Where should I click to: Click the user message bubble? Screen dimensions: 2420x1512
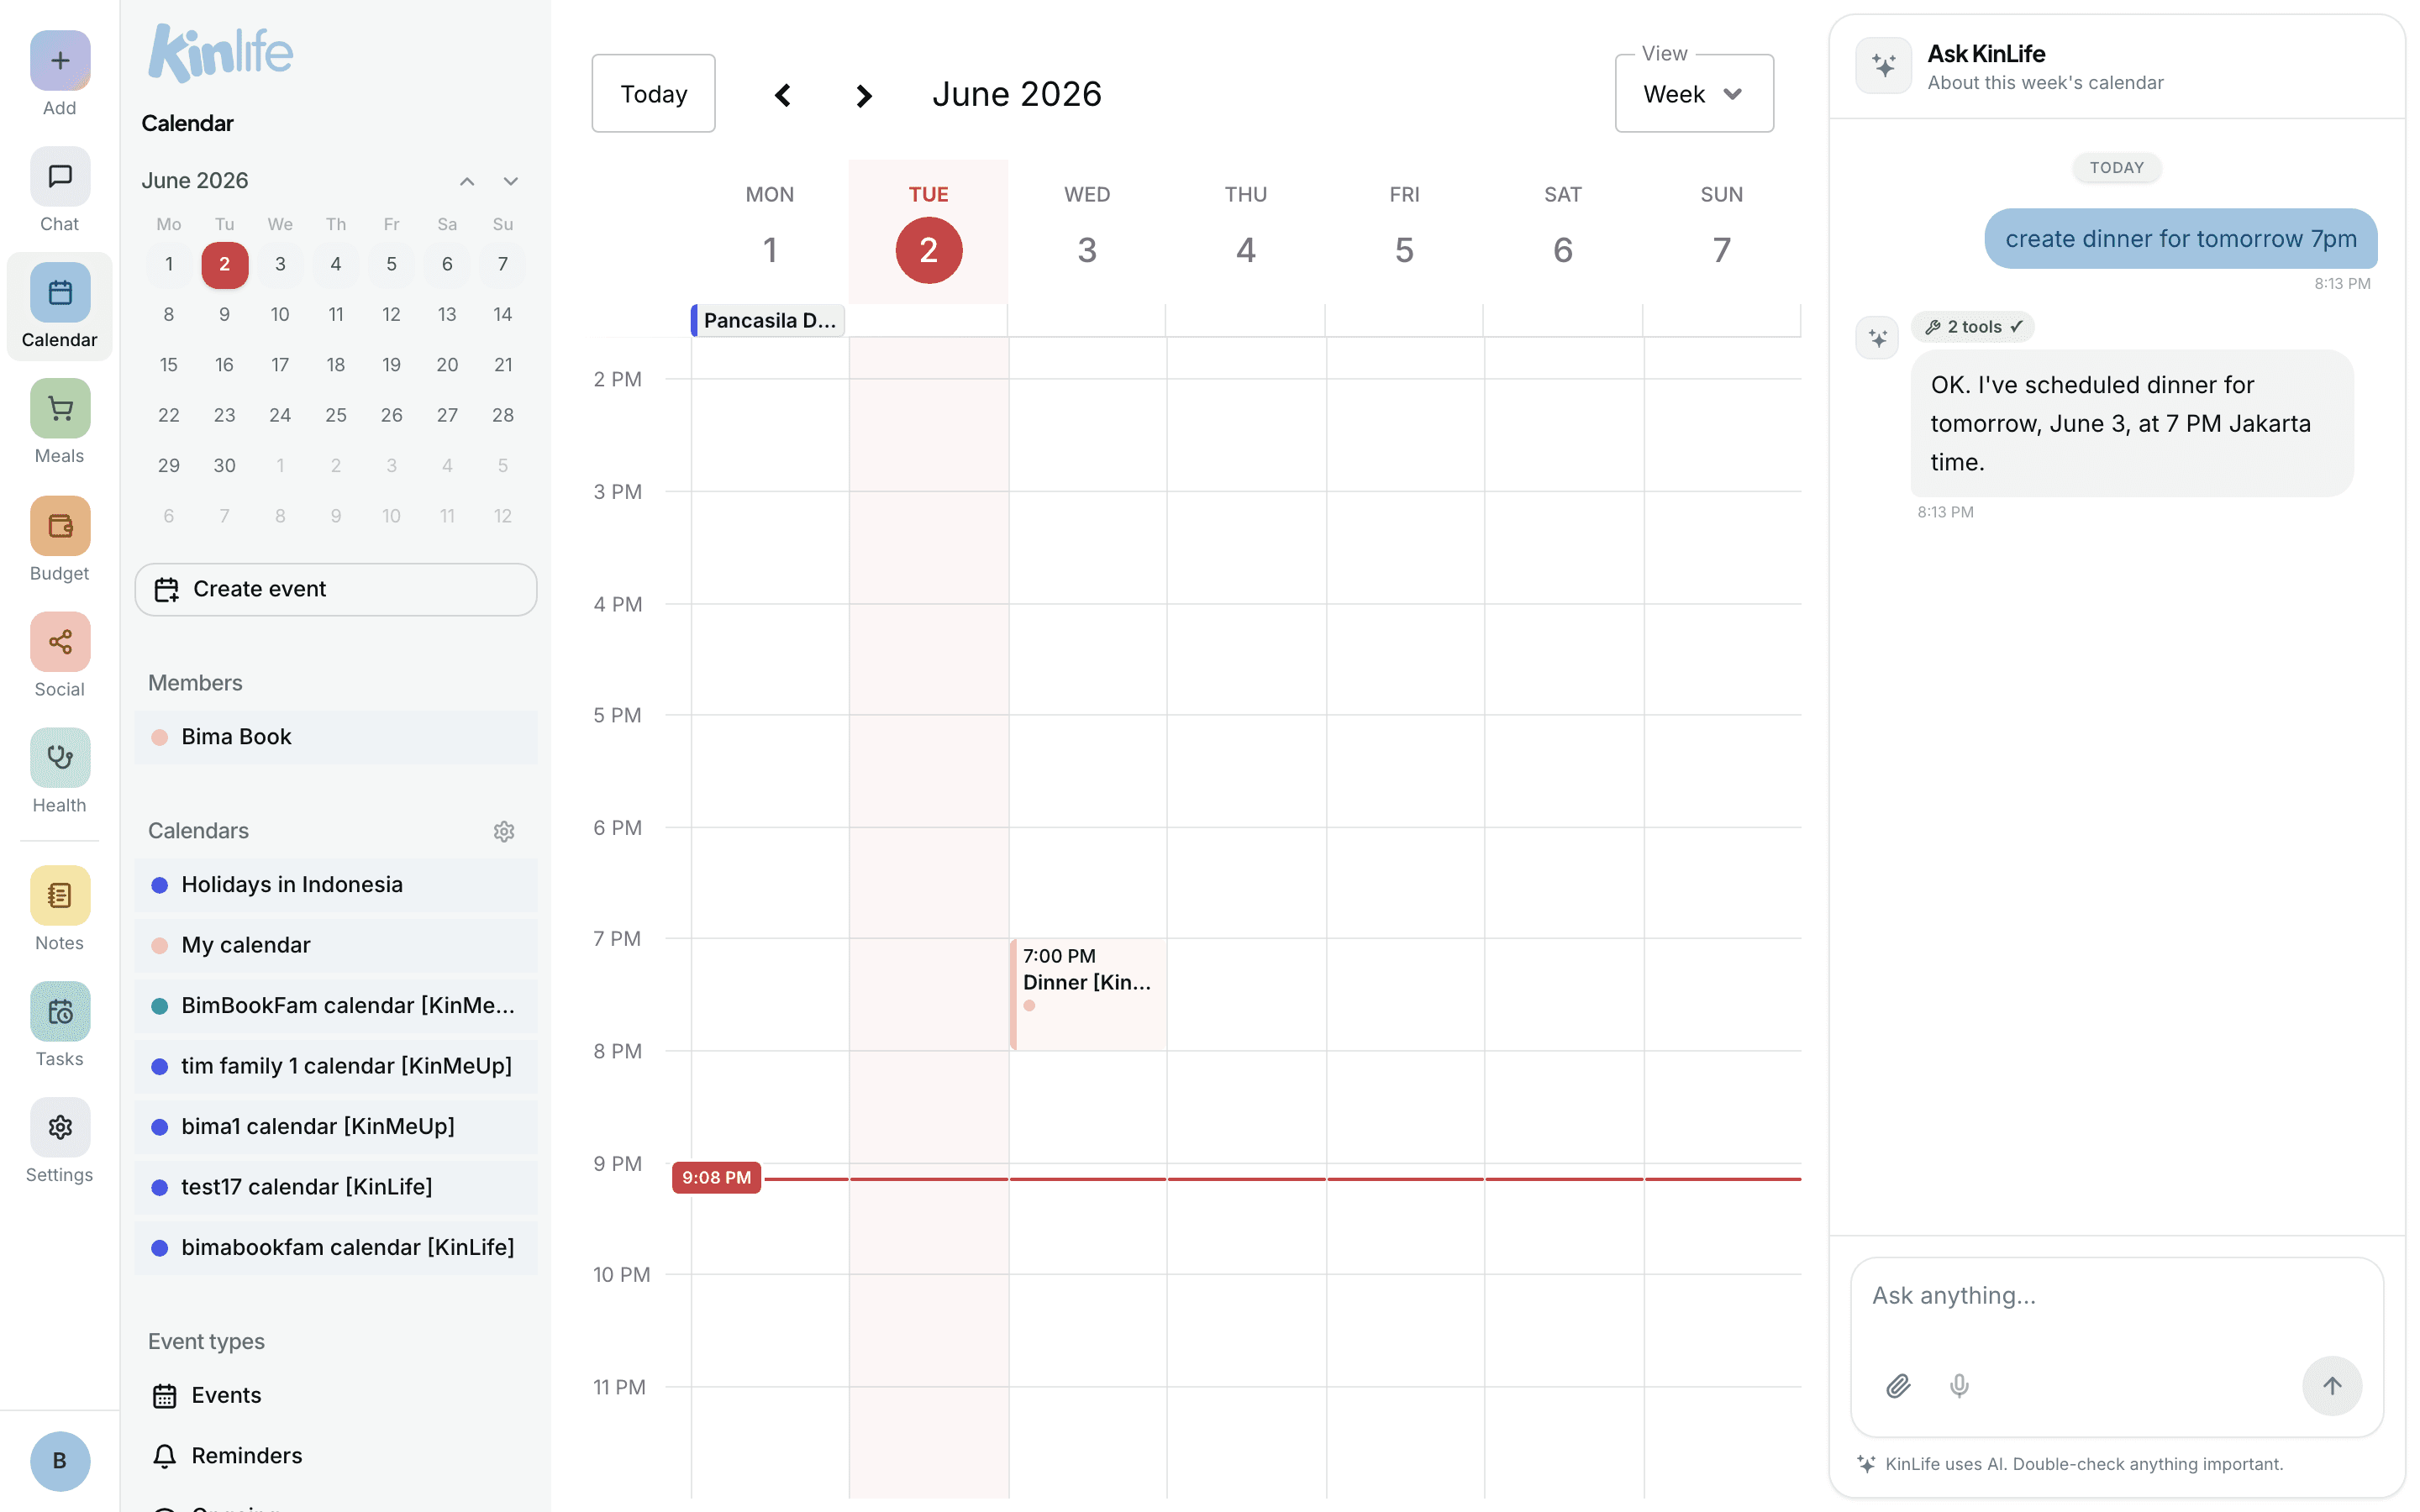[2180, 239]
